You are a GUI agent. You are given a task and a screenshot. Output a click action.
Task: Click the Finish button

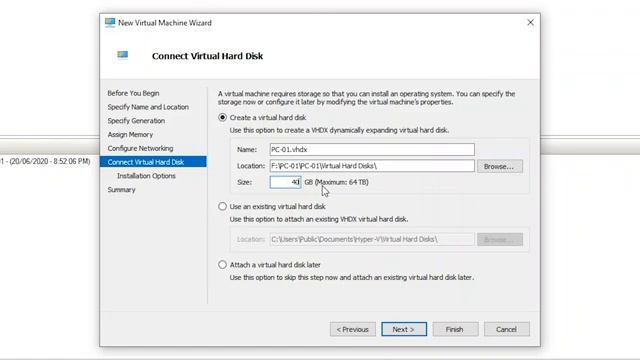point(455,329)
